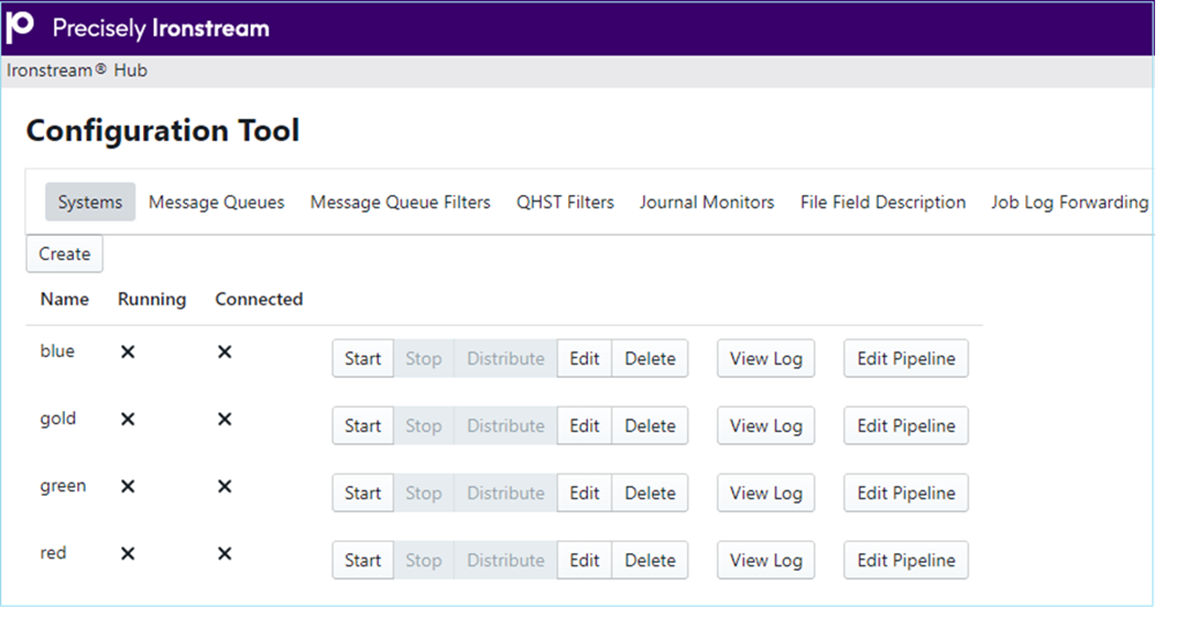1200x640 pixels.
Task: View Log for gold system
Action: [x=766, y=425]
